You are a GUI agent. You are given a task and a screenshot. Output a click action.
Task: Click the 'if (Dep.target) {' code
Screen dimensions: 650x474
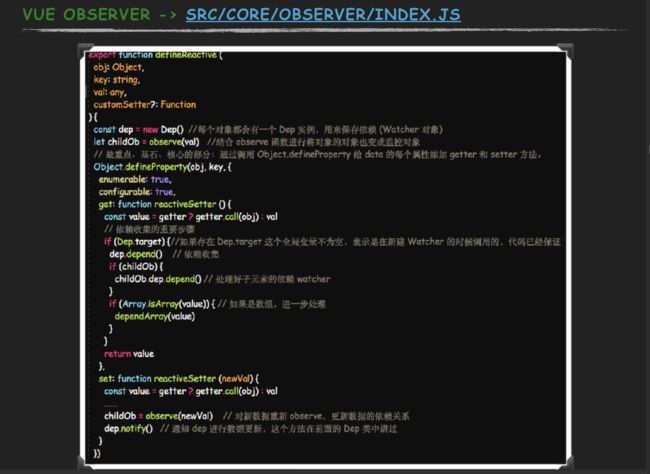[x=137, y=242]
